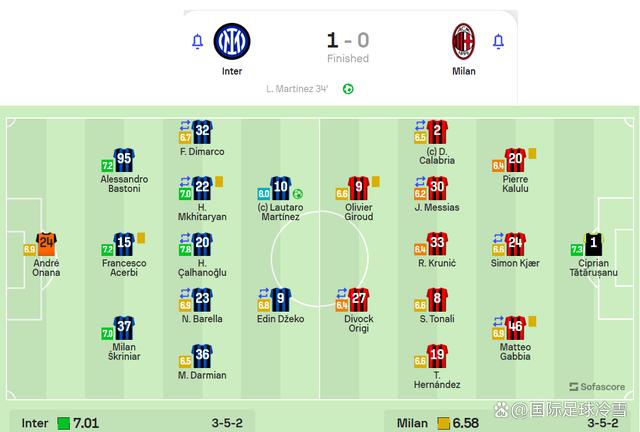Select Ciprian Tătărușanu's black goalkeeper shirt

[596, 243]
